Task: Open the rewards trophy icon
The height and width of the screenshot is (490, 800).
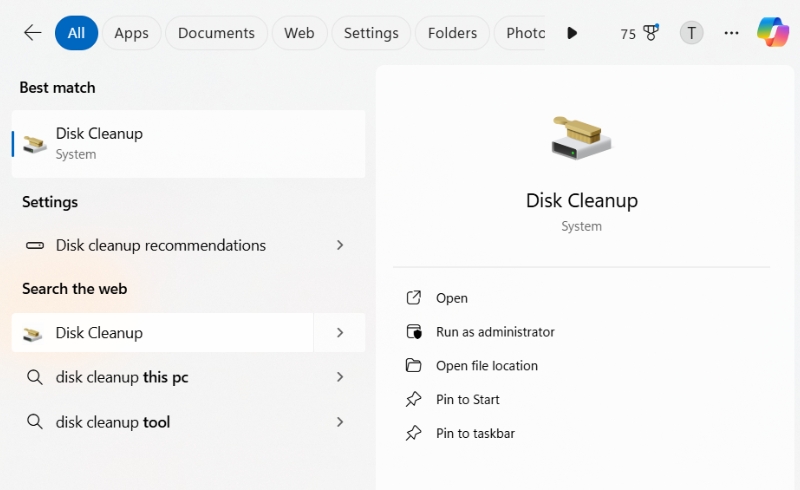Action: (651, 33)
